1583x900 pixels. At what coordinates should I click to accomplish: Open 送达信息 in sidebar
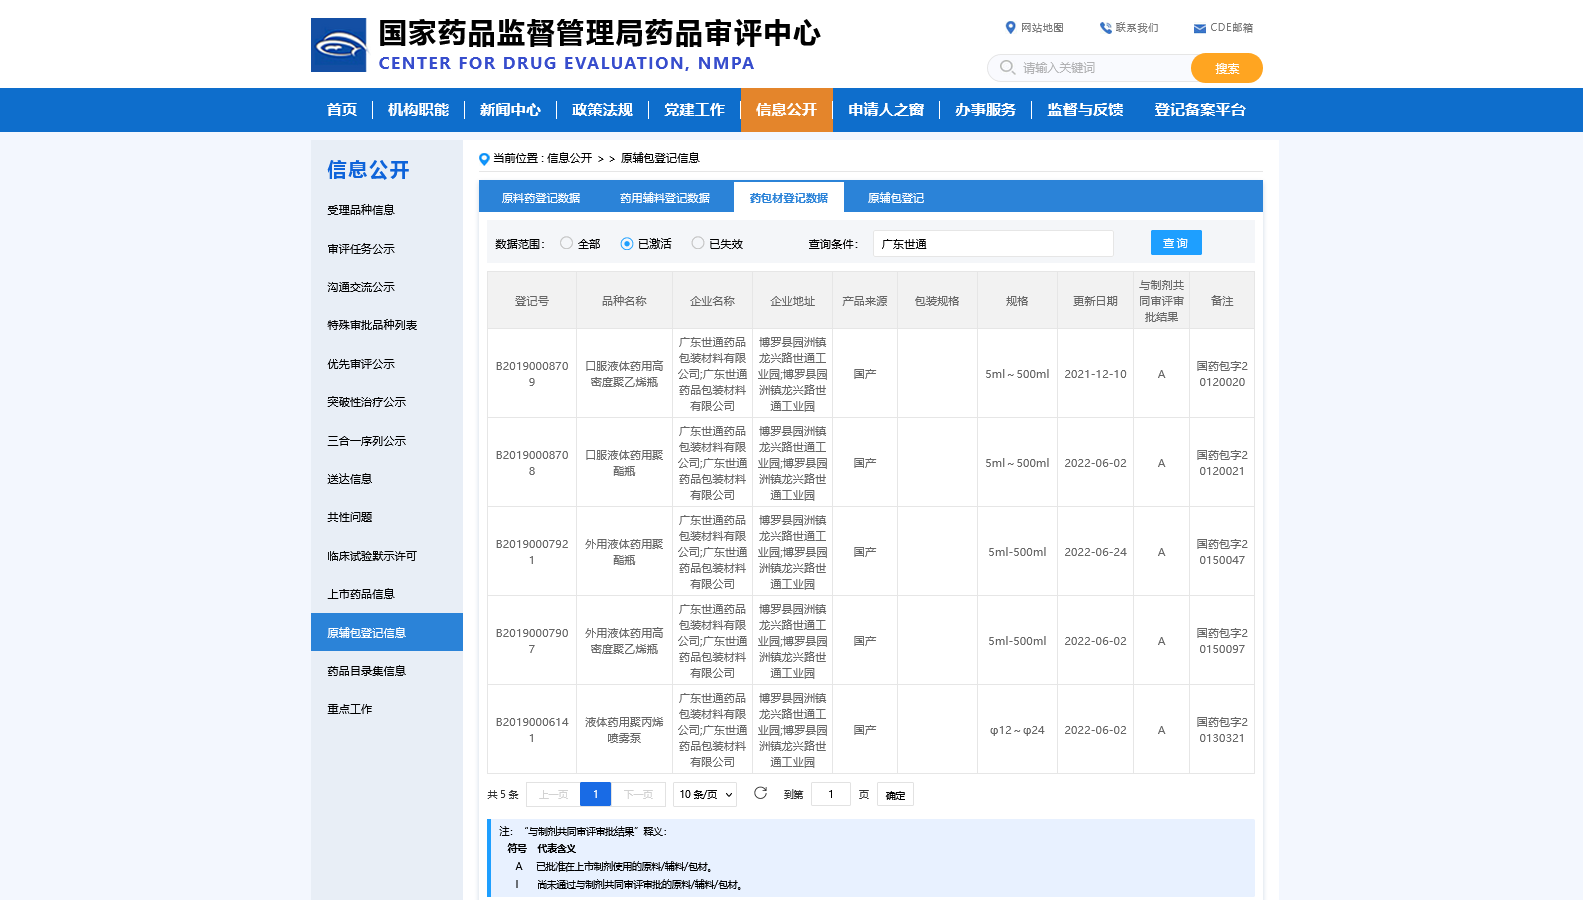coord(386,479)
